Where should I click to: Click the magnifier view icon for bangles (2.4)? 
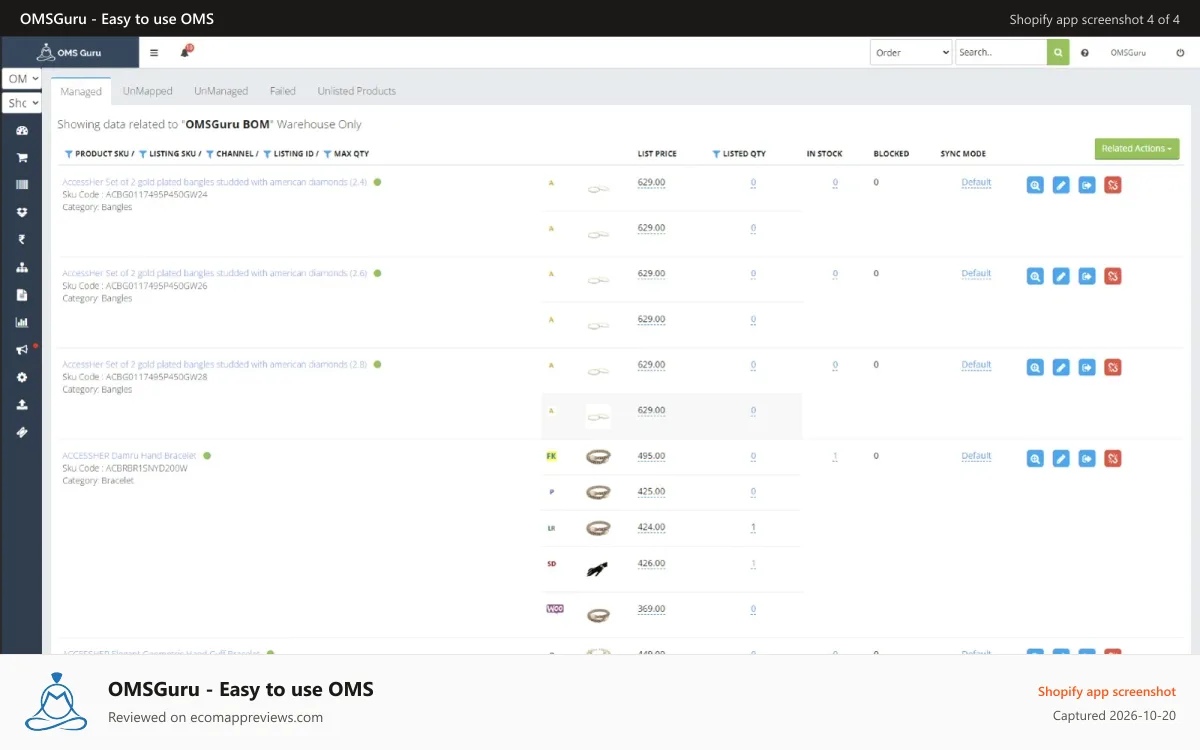pos(1035,185)
